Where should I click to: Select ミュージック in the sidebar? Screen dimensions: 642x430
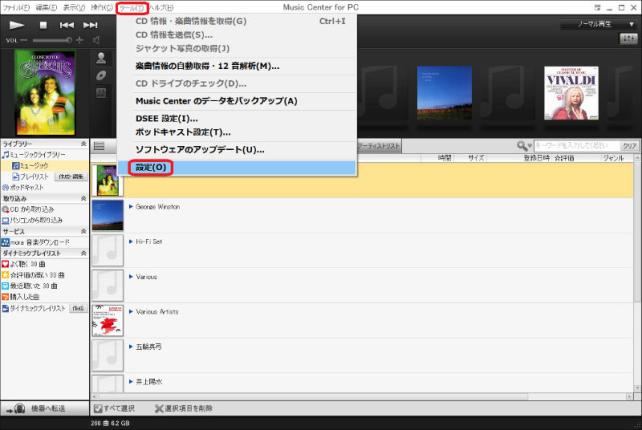coord(30,166)
